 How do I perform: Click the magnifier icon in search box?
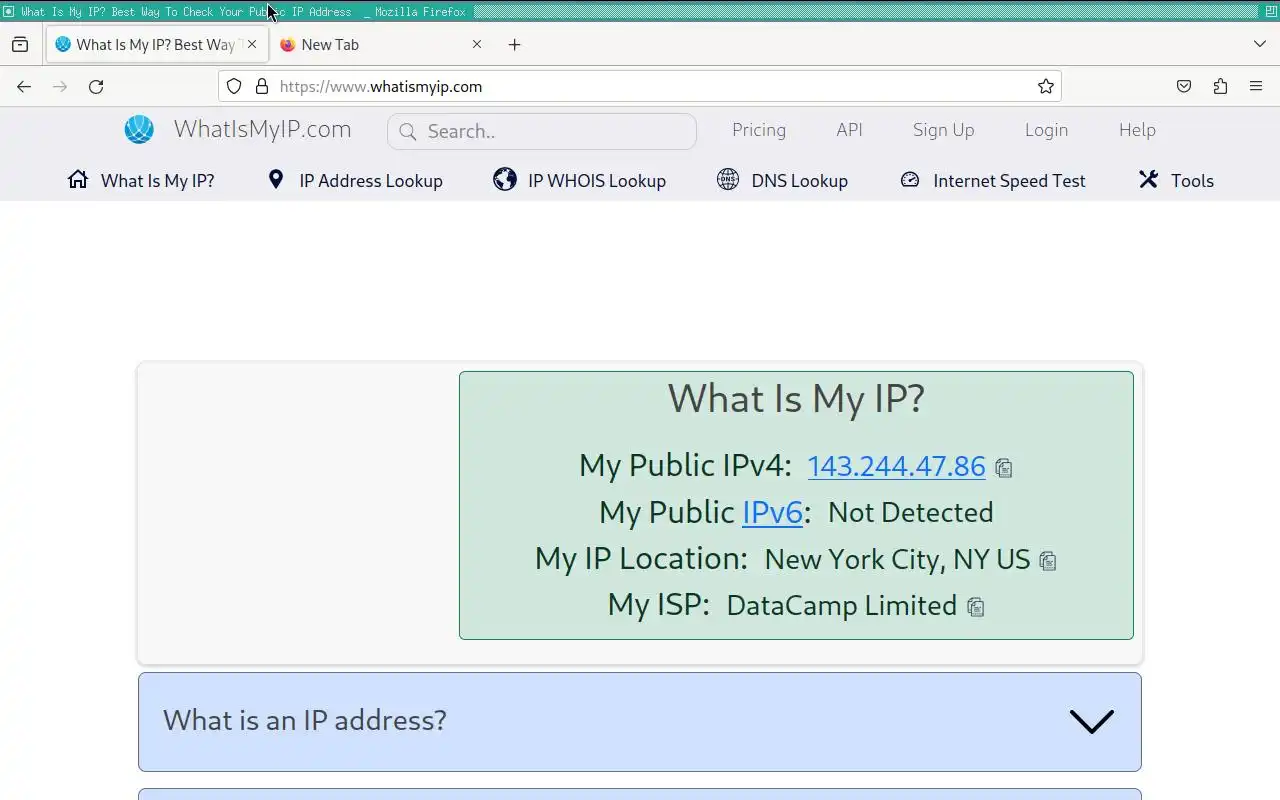click(x=408, y=131)
